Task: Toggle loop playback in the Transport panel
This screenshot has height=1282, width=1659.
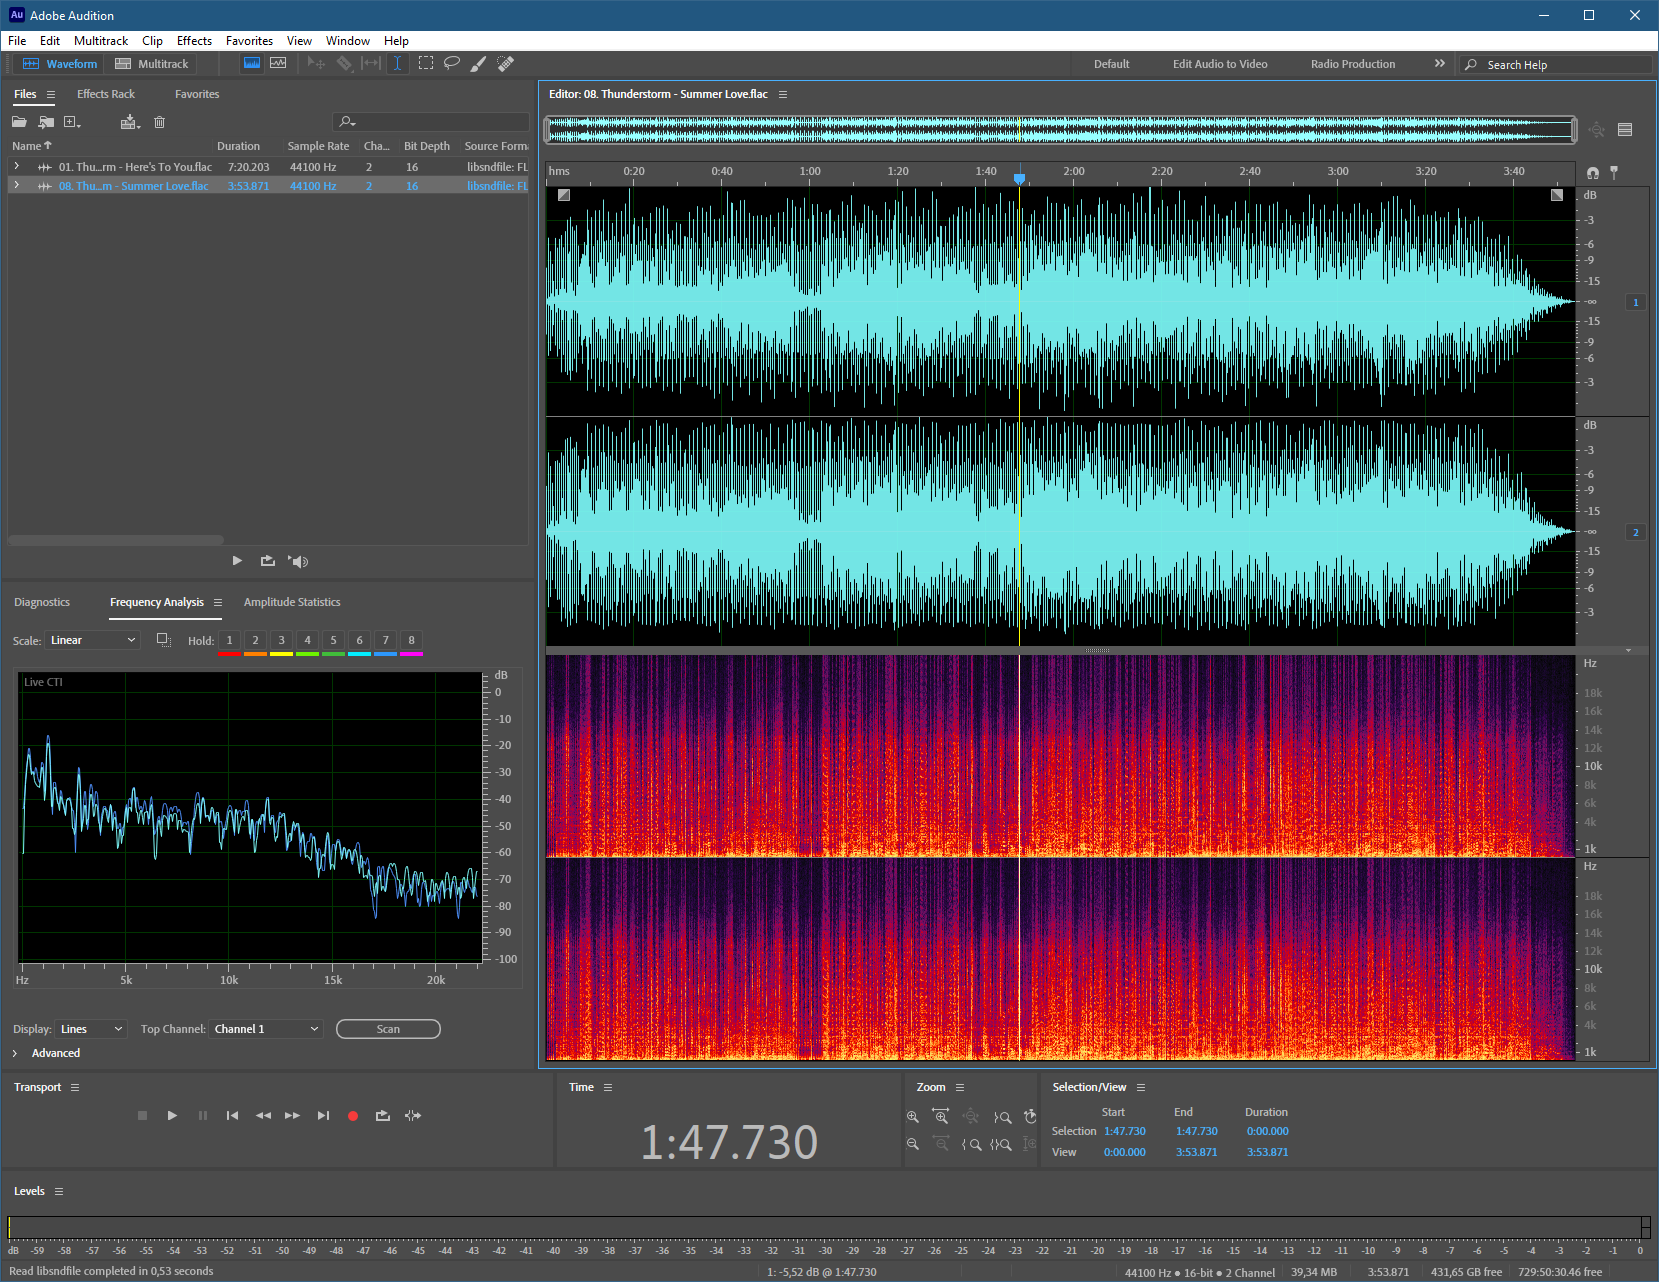Action: click(383, 1116)
